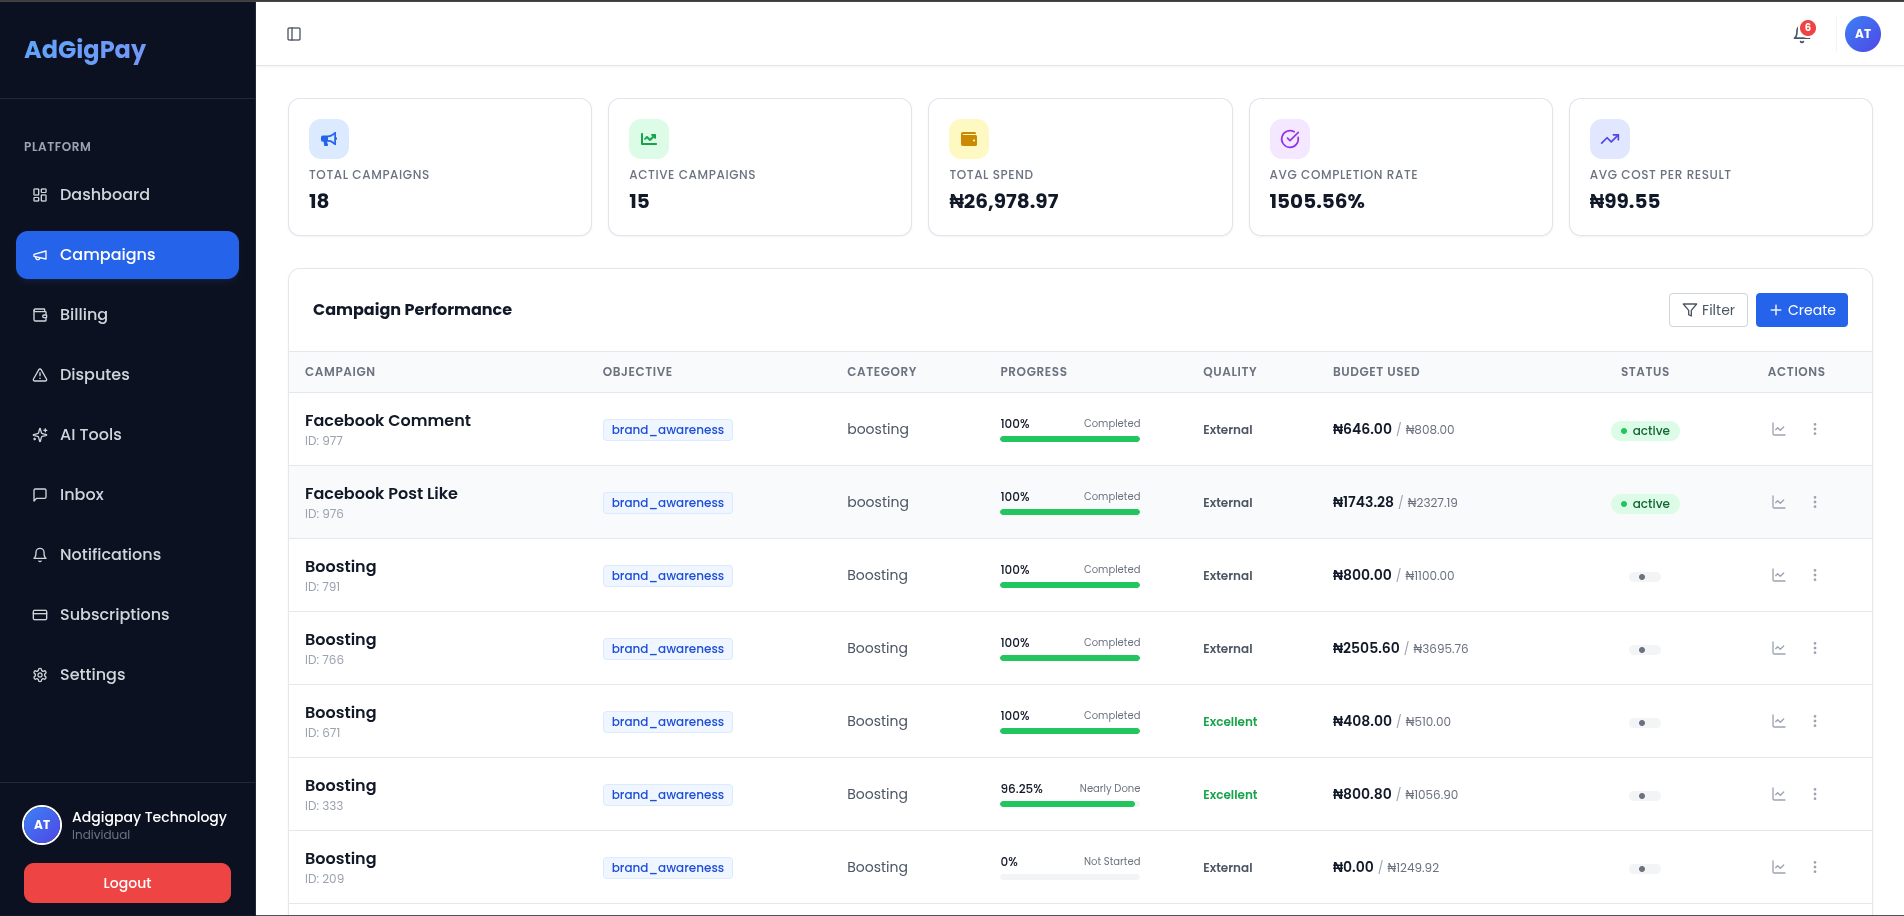
Task: Go to Billing in the sidebar
Action: [127, 314]
